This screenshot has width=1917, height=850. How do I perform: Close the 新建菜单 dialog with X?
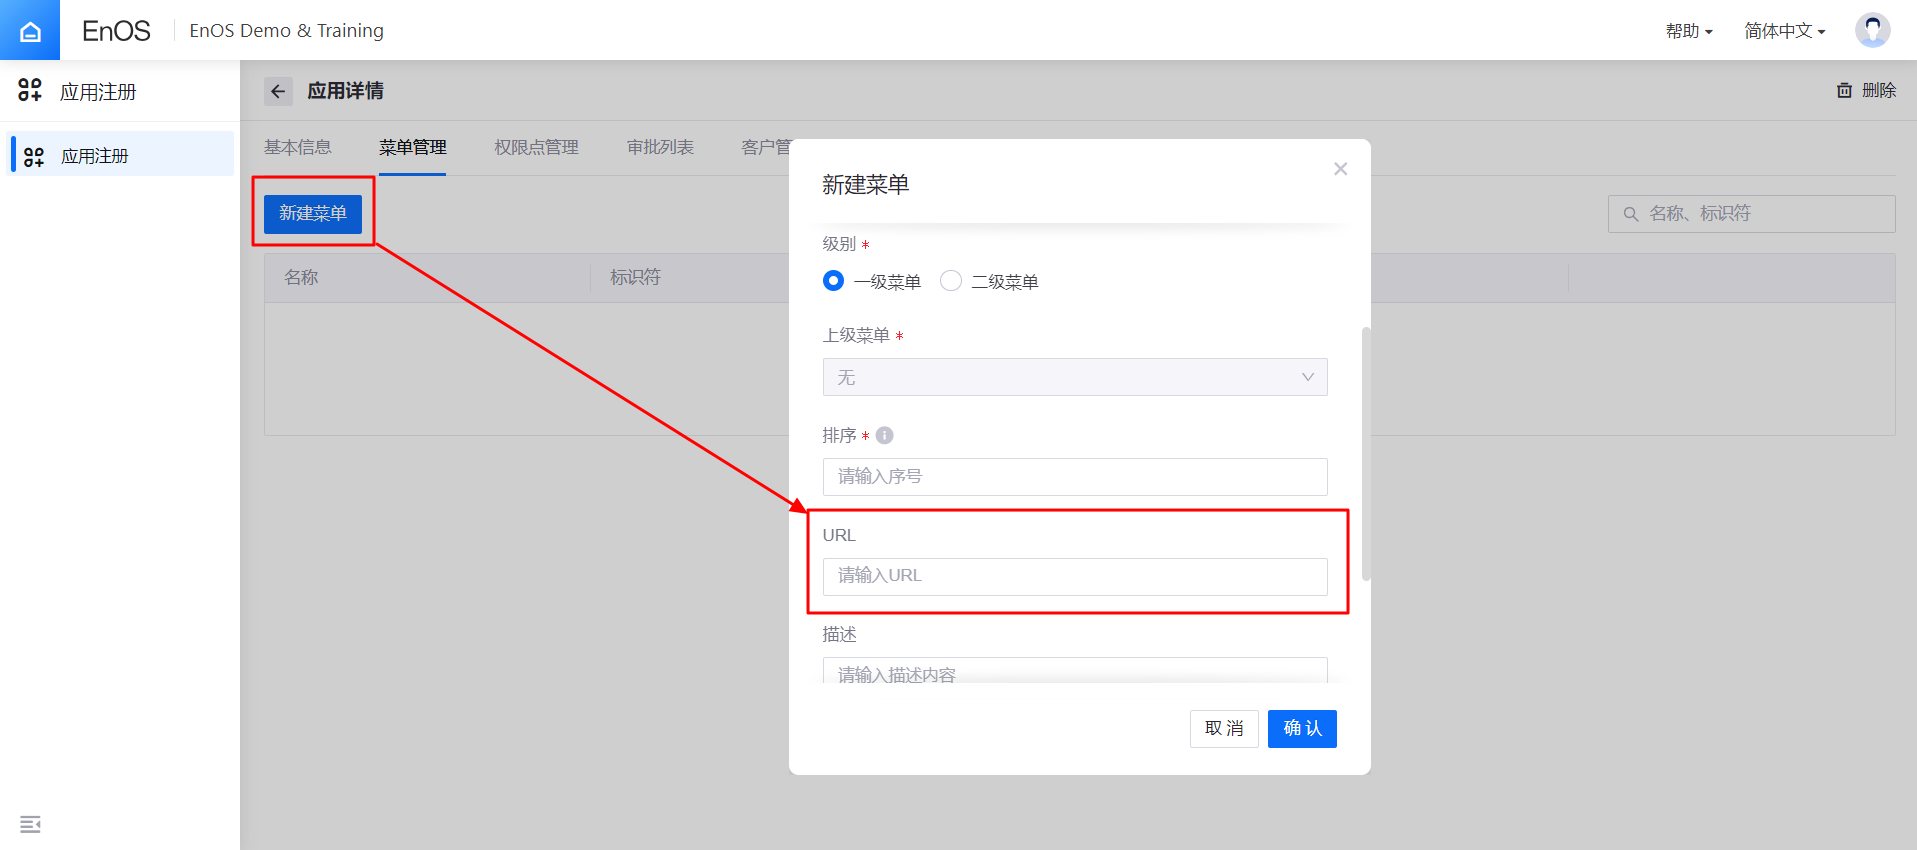pyautogui.click(x=1340, y=169)
